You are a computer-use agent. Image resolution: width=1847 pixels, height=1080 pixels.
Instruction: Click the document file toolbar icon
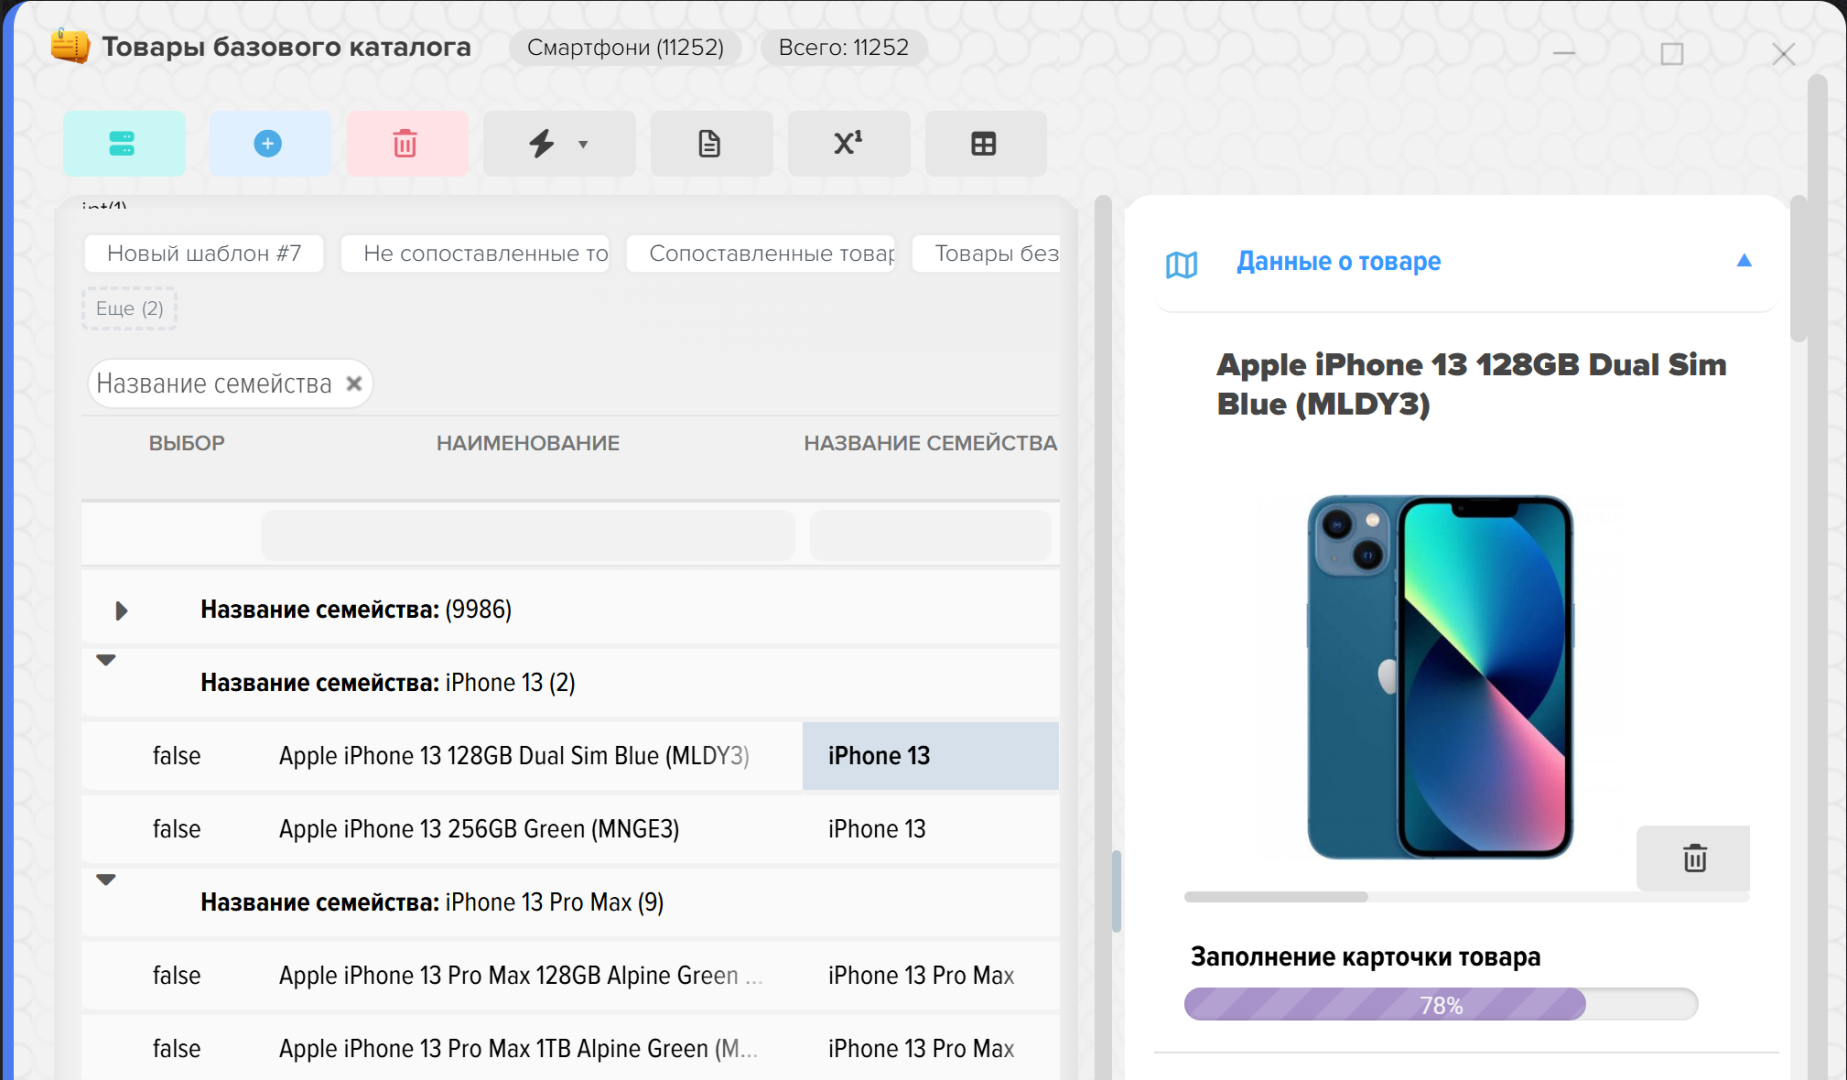coord(710,144)
